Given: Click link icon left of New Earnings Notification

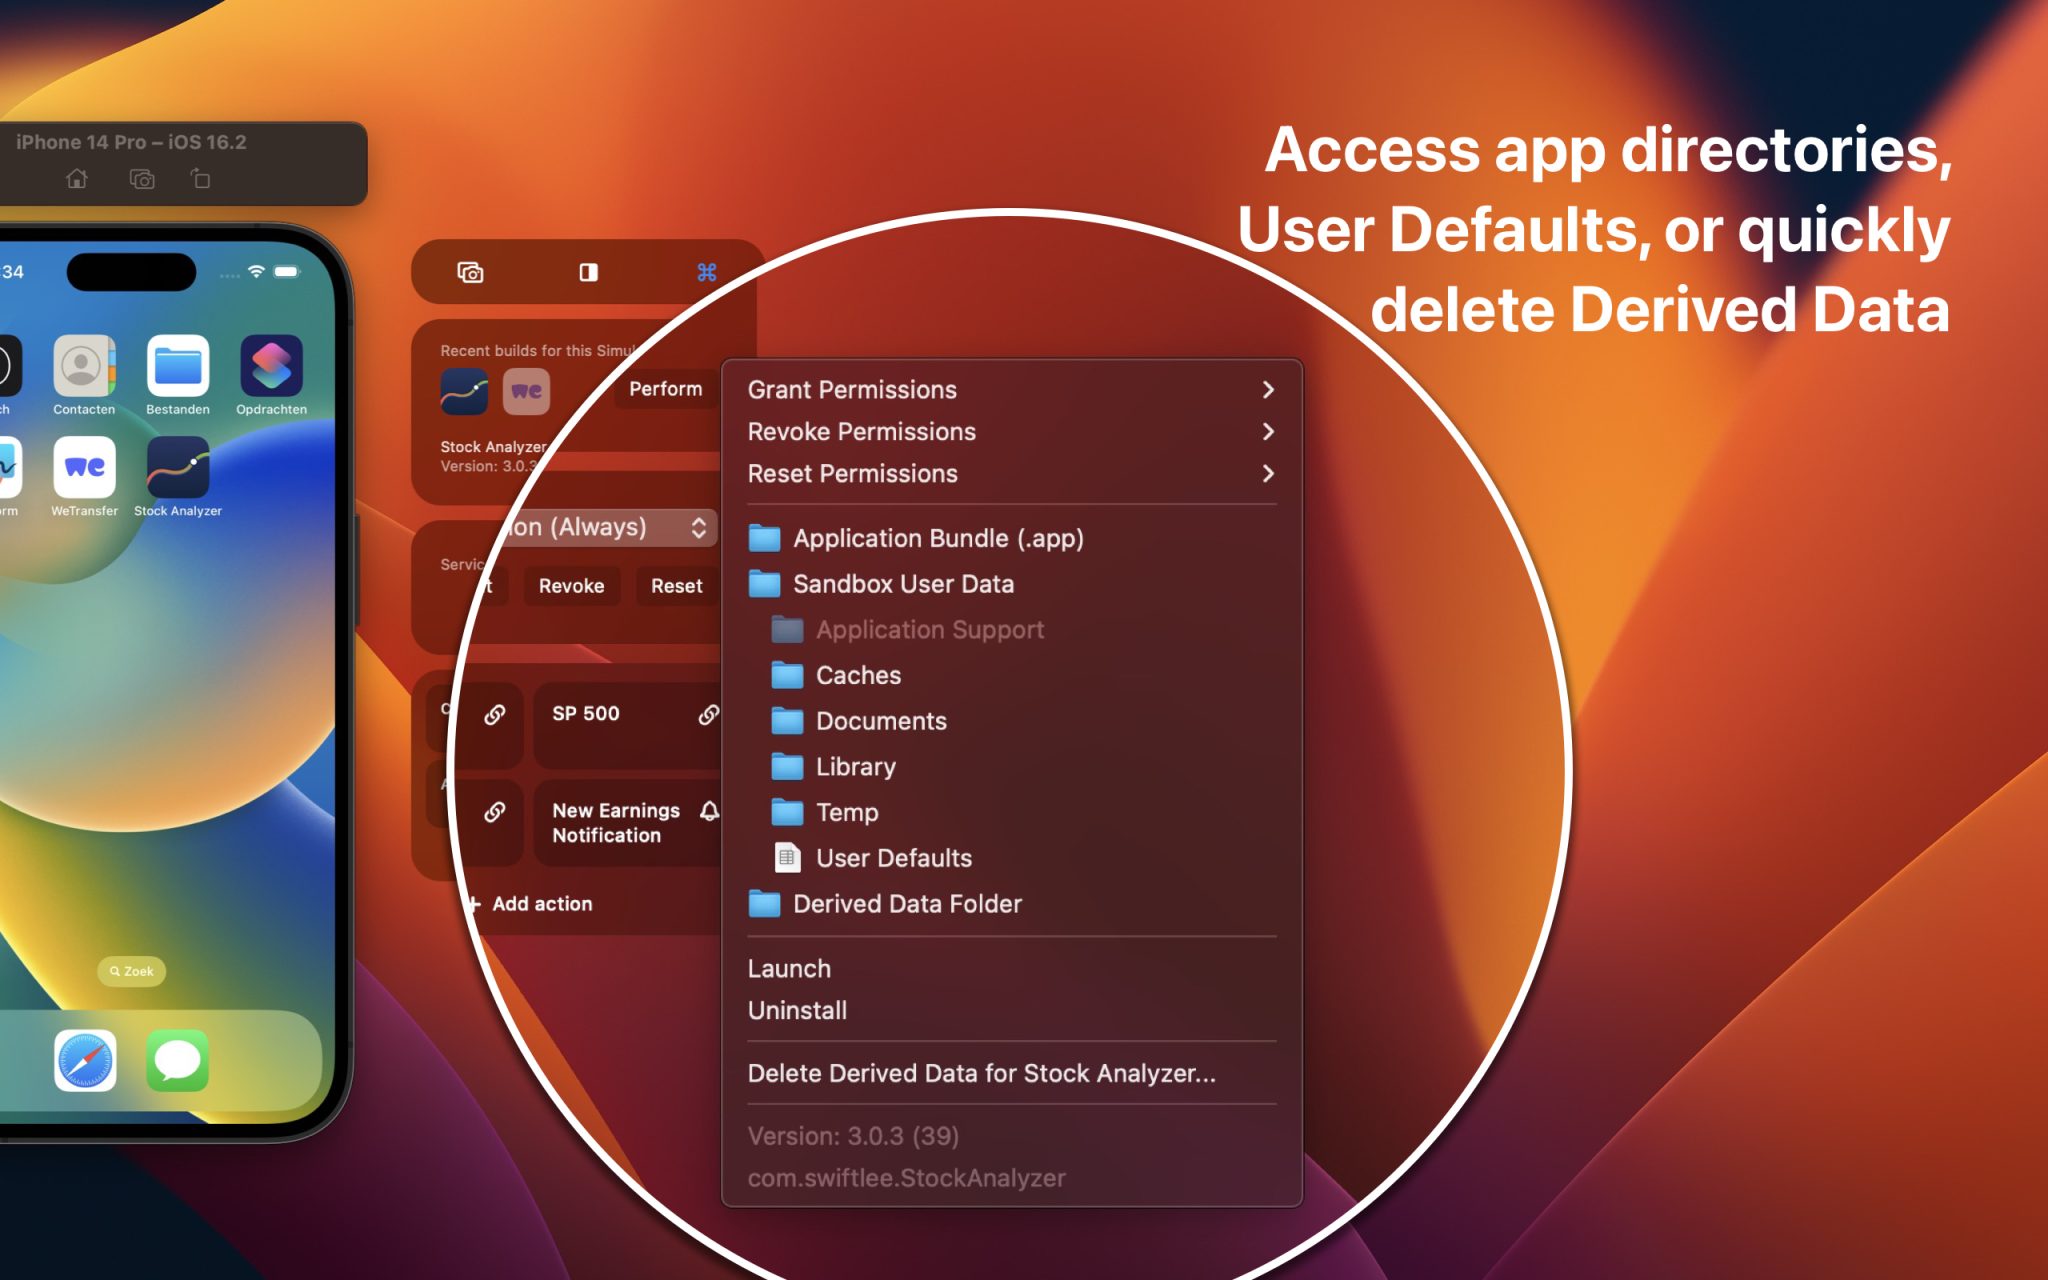Looking at the screenshot, I should [x=494, y=811].
